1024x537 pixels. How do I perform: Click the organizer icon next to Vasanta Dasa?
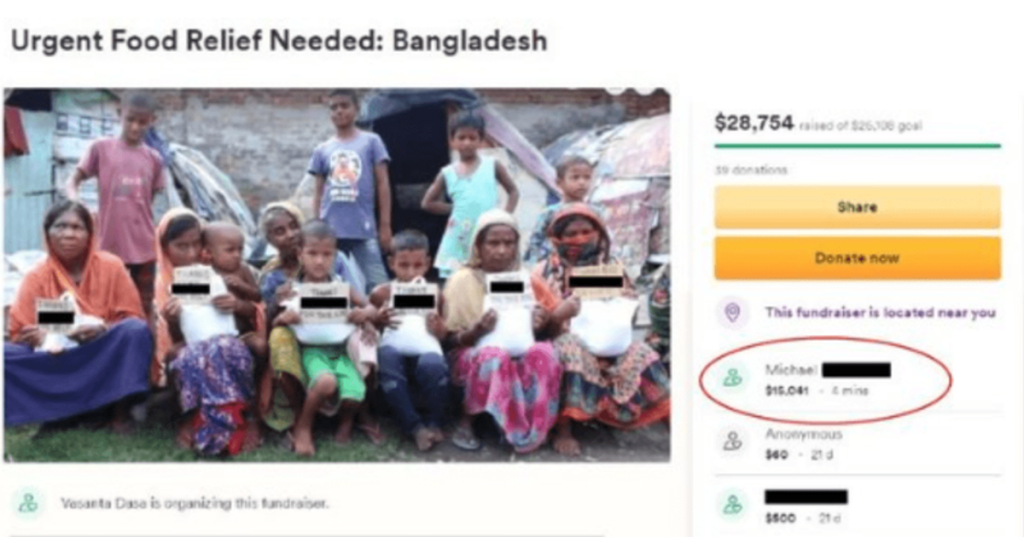[29, 503]
